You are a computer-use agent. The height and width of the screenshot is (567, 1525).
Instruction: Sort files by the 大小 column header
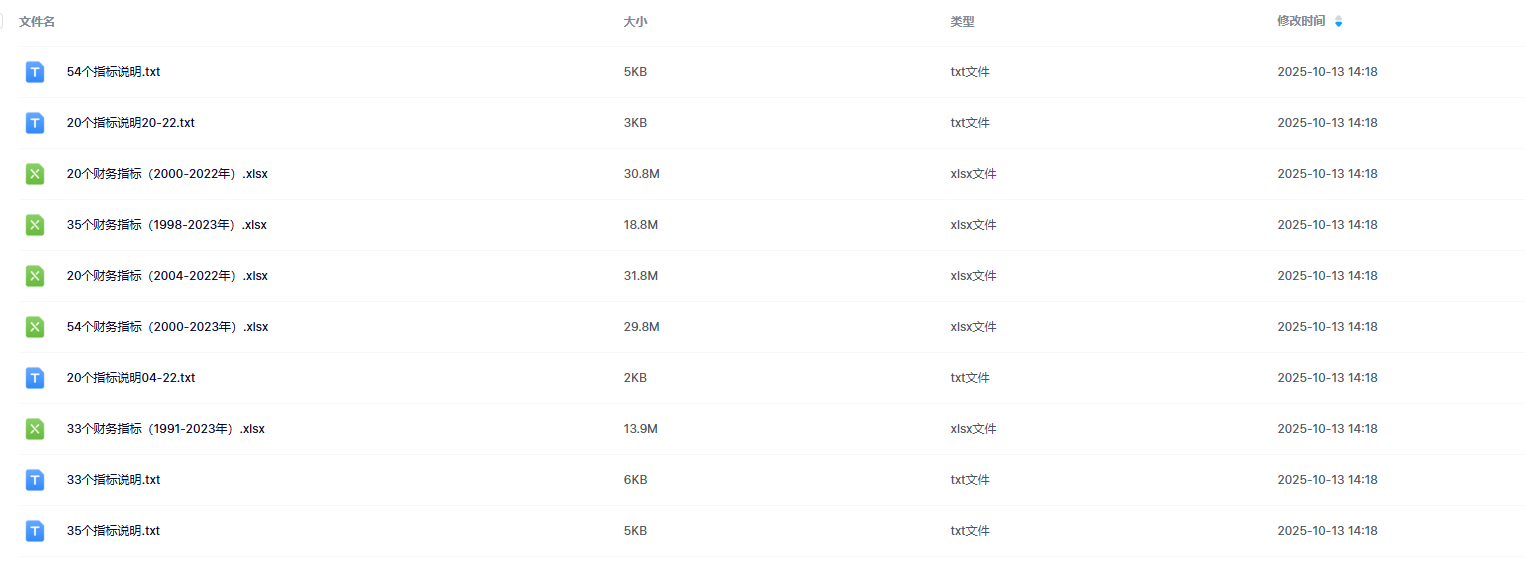coord(635,21)
